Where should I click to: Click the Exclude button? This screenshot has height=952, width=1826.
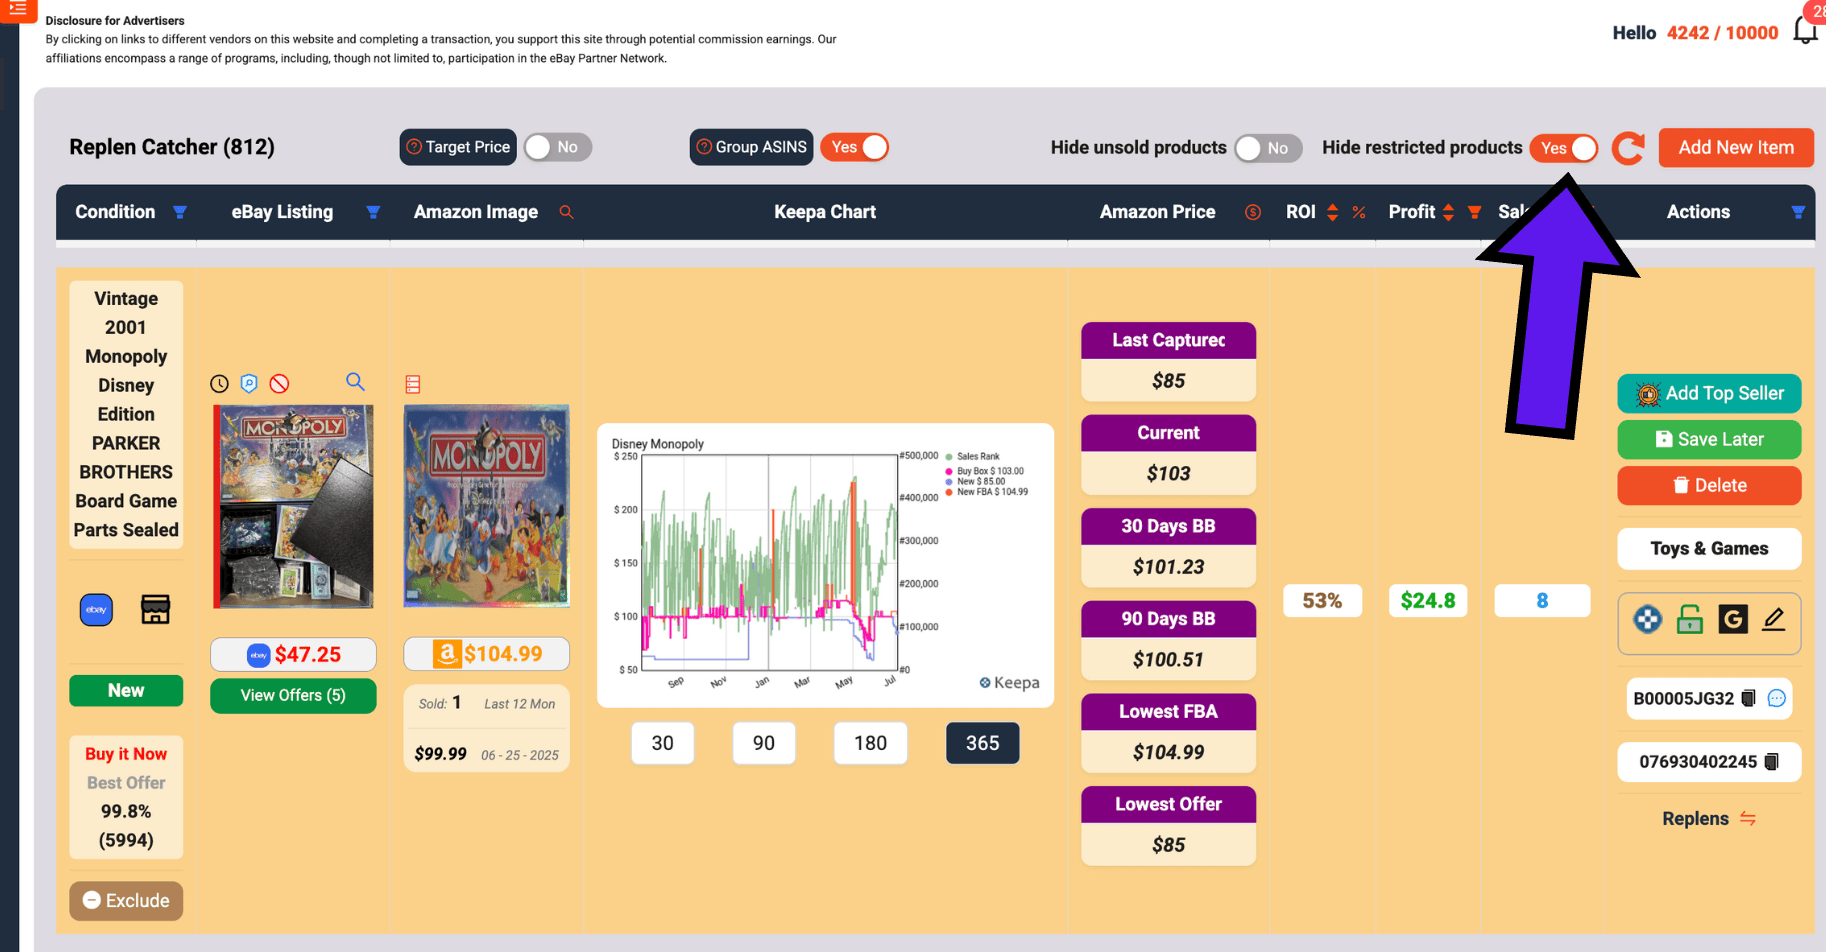click(x=126, y=900)
